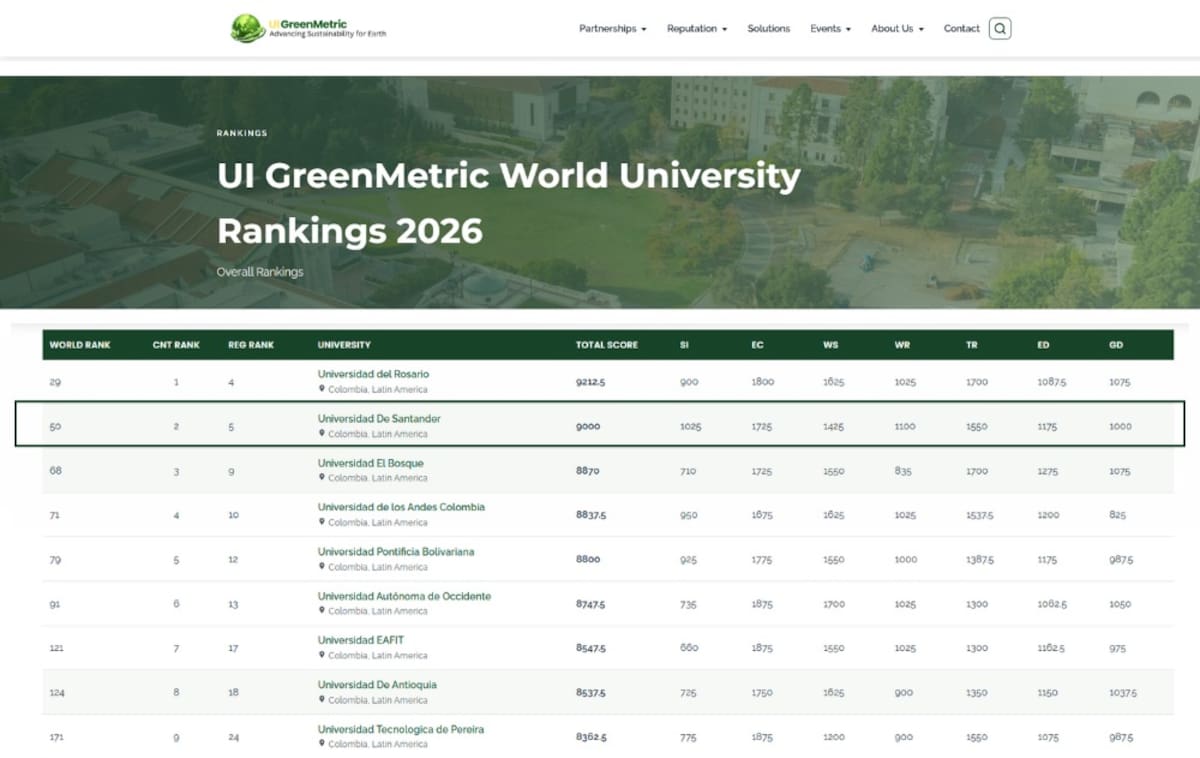
Task: Click location pin under Universidad Tecnologica de Pereira
Action: click(x=322, y=744)
